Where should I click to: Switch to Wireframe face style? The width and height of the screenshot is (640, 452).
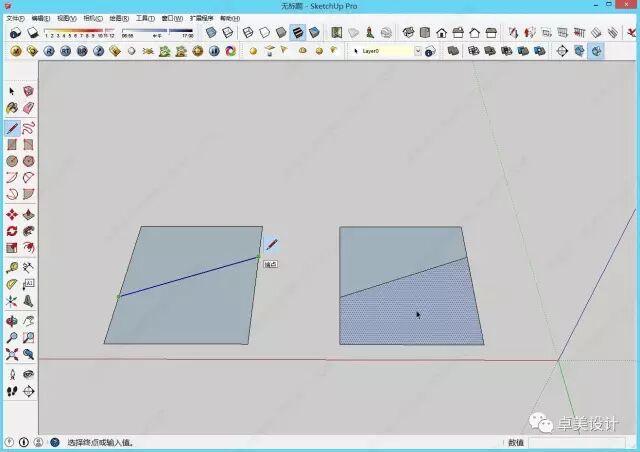point(248,32)
